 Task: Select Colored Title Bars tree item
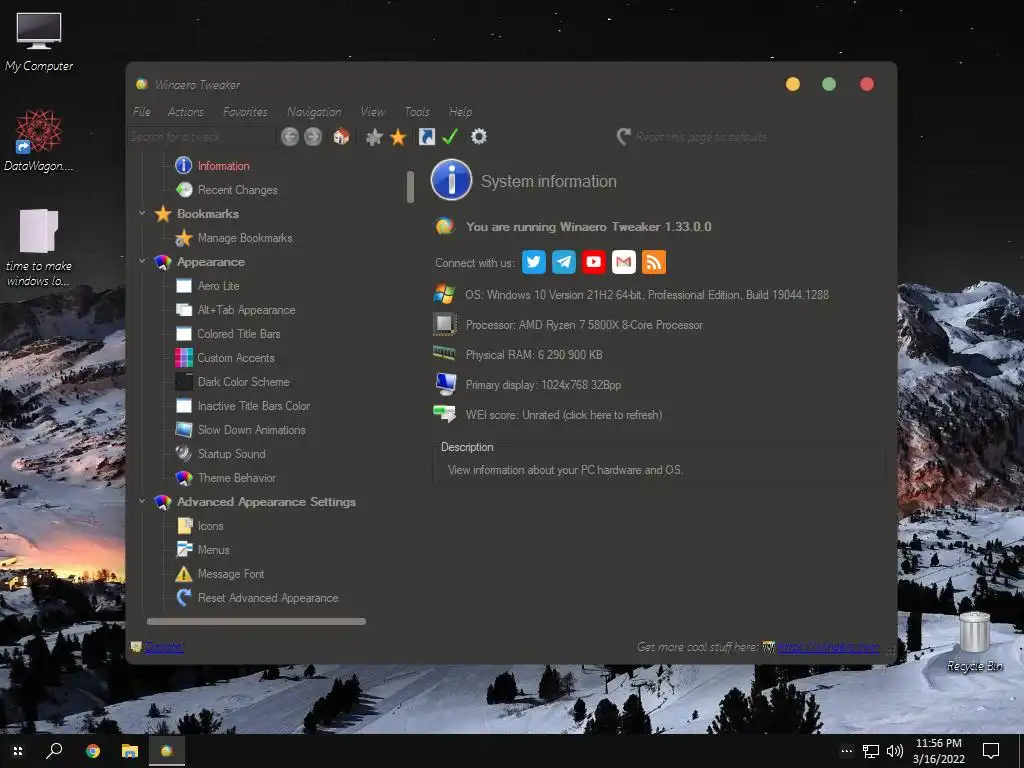pos(238,334)
